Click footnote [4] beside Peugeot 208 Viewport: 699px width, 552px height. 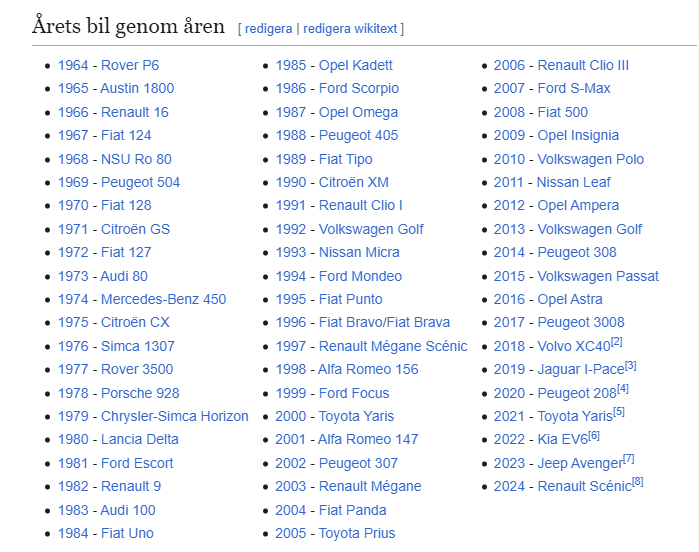click(x=623, y=389)
